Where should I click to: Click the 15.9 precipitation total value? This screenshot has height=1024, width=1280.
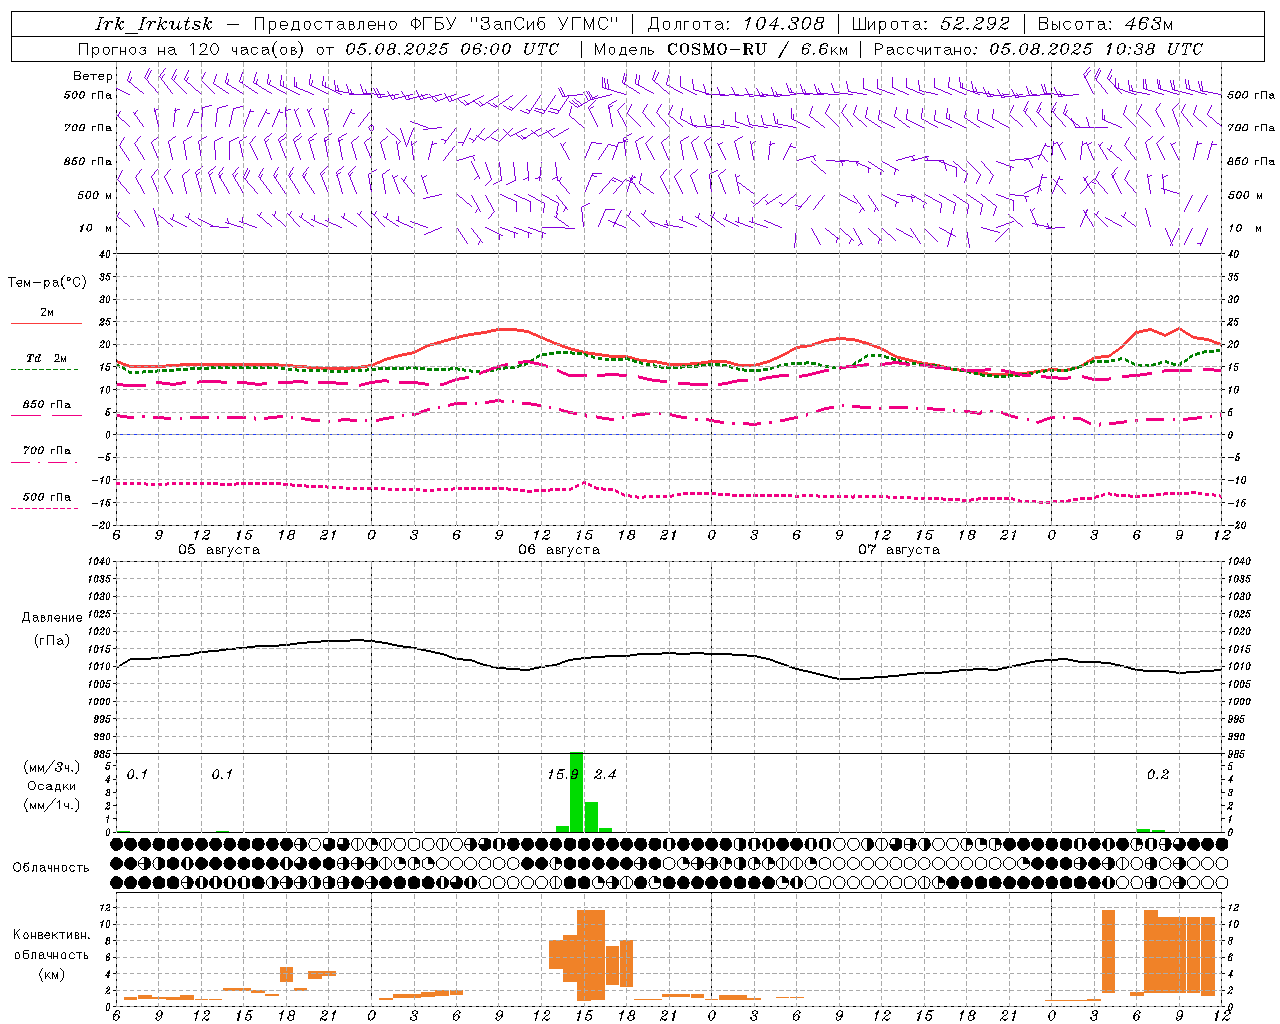click(x=563, y=775)
